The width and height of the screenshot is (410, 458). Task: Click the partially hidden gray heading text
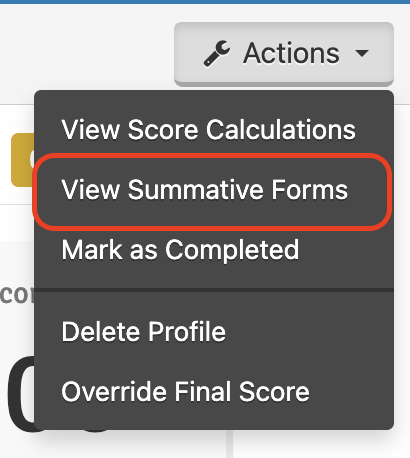point(17,295)
